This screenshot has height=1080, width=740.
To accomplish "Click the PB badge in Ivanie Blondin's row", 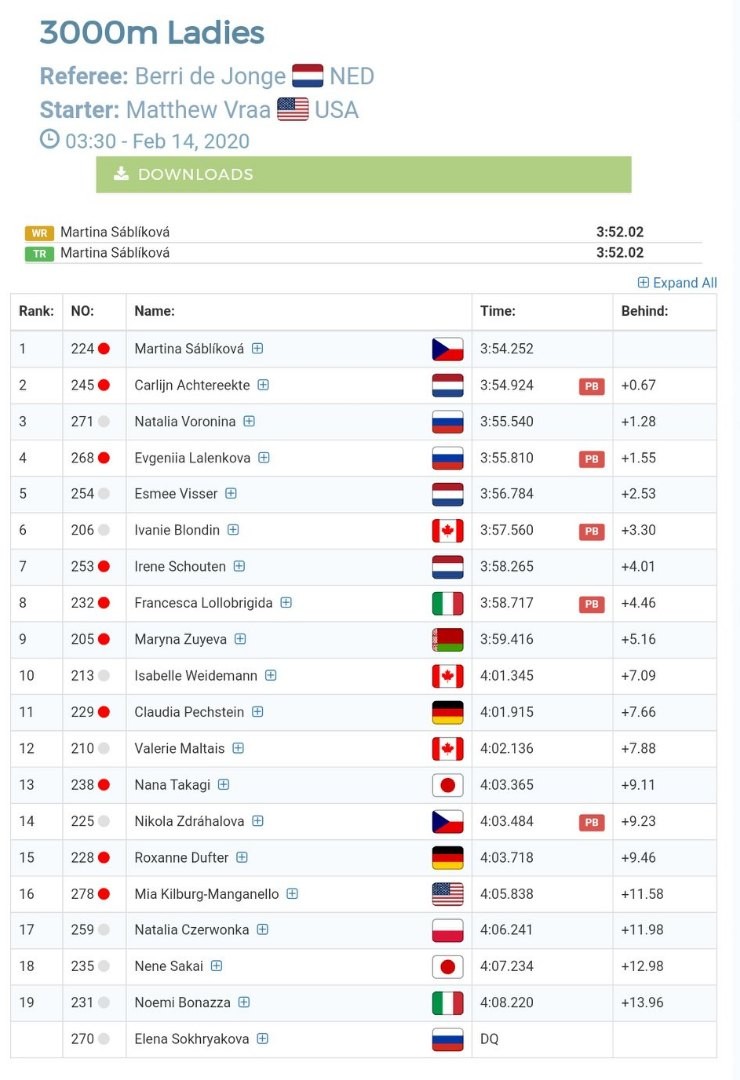I will coord(591,531).
